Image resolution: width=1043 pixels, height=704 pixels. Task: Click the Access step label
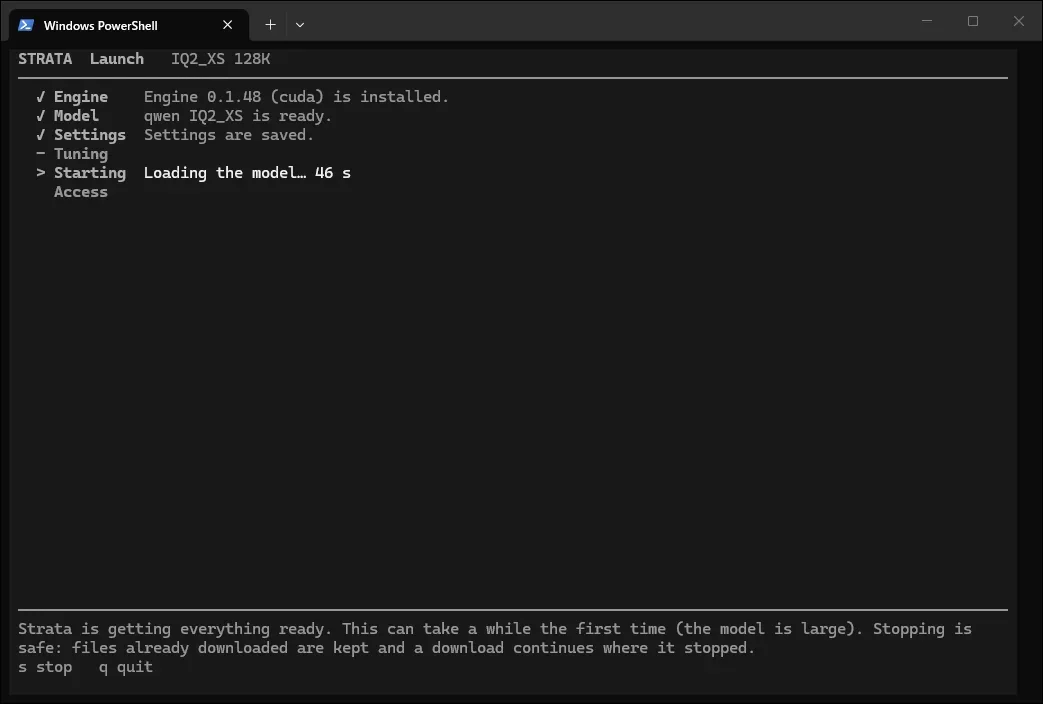coord(80,192)
